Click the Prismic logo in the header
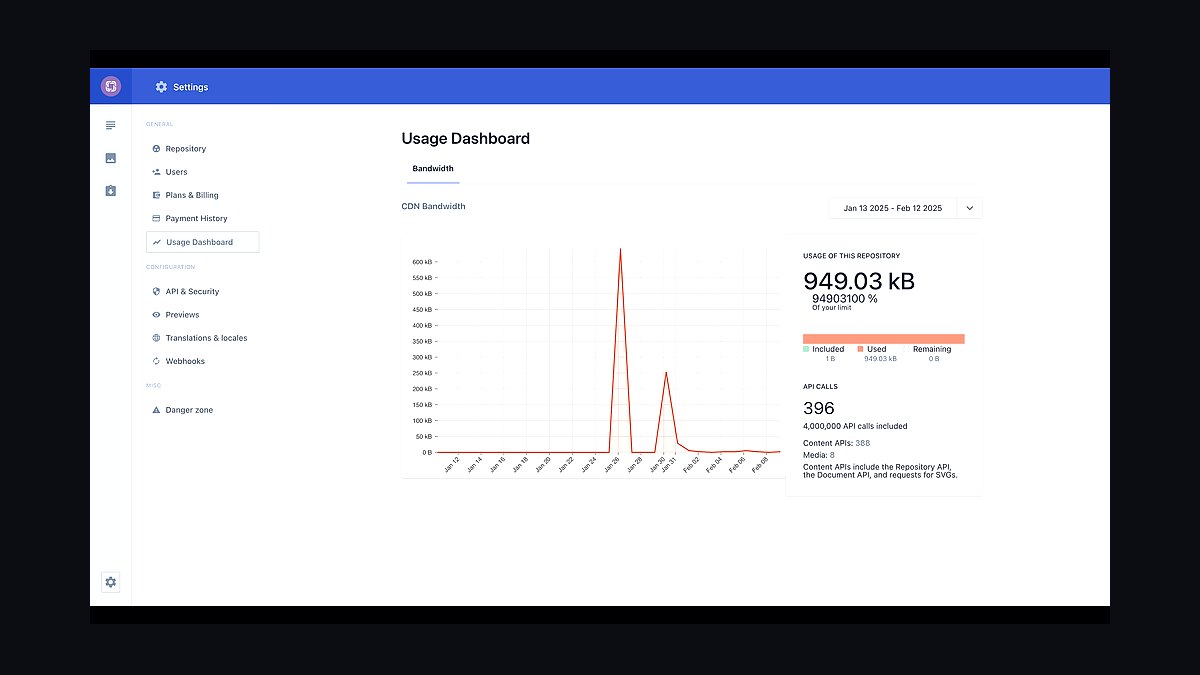This screenshot has height=675, width=1200. coord(110,86)
